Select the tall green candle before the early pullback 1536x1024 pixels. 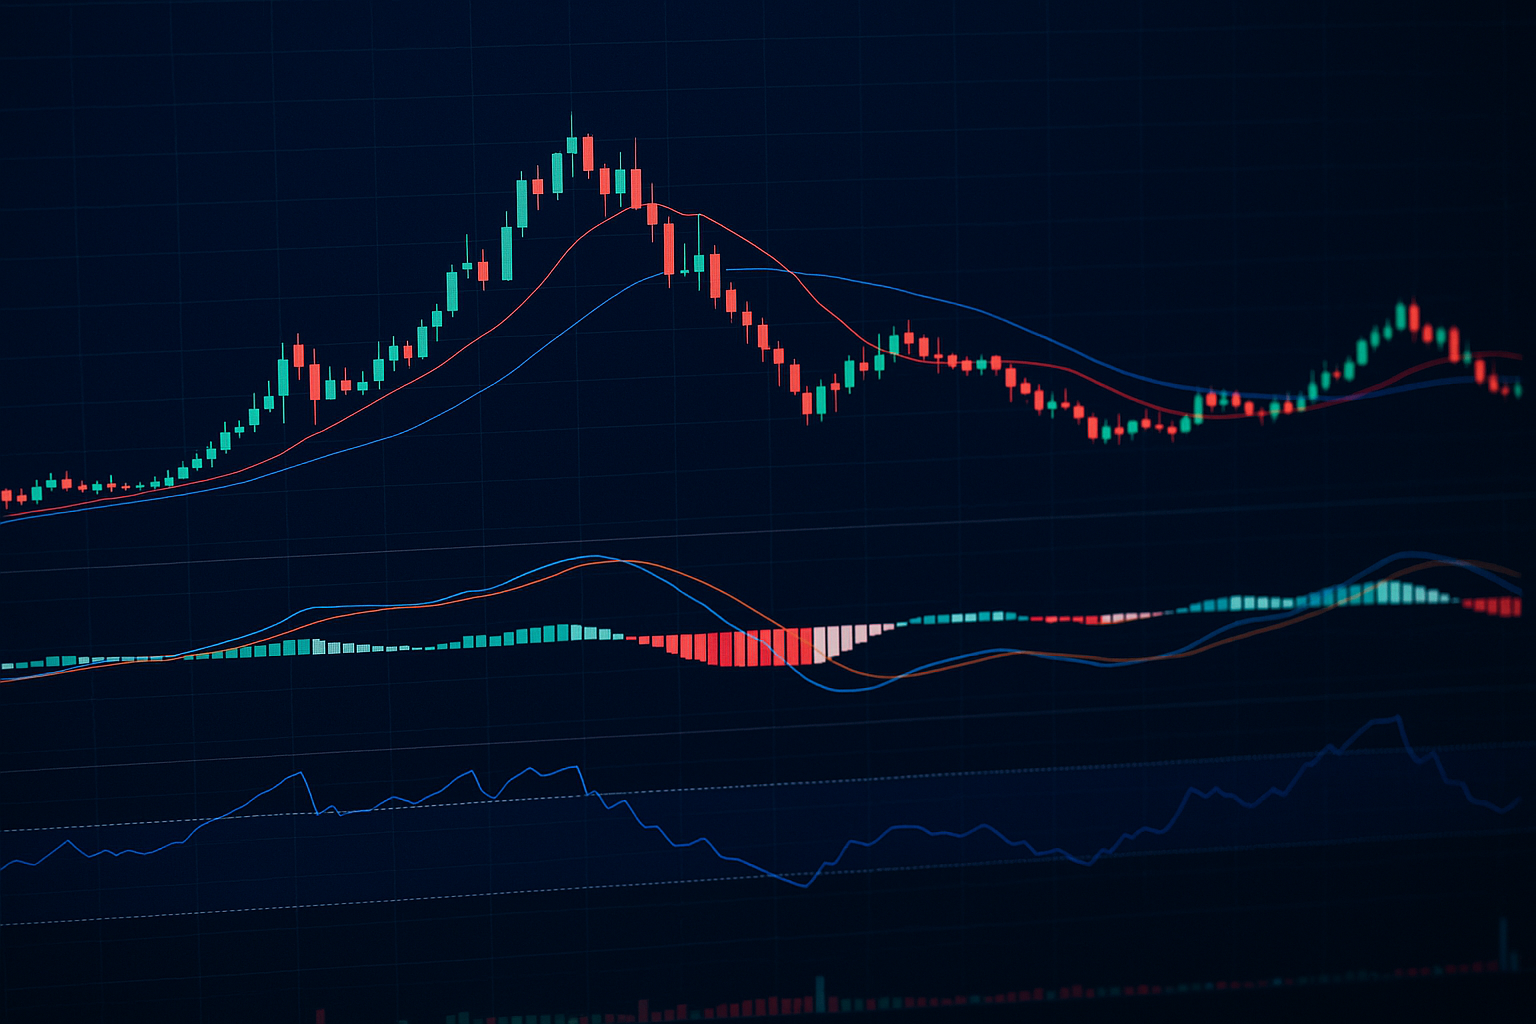283,378
